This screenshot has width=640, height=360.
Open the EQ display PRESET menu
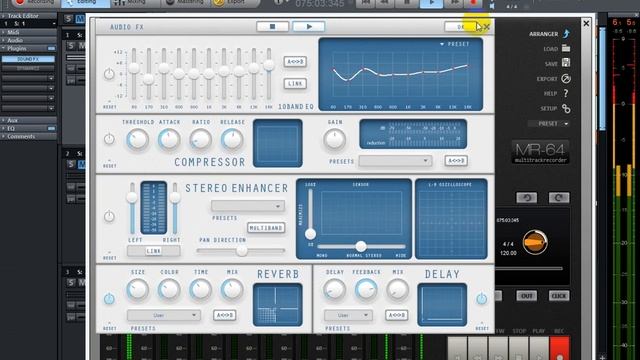[455, 44]
